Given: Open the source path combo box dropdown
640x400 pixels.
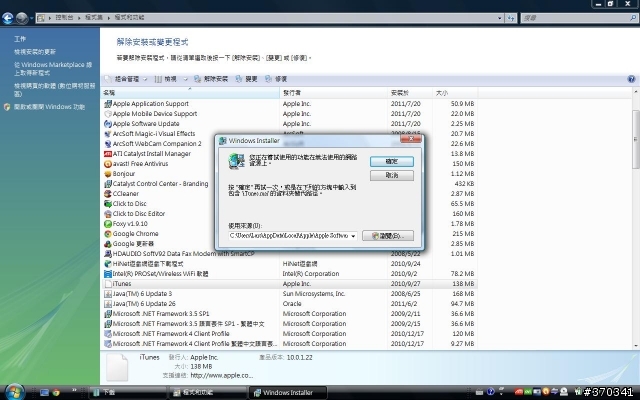Looking at the screenshot, I should (x=353, y=236).
